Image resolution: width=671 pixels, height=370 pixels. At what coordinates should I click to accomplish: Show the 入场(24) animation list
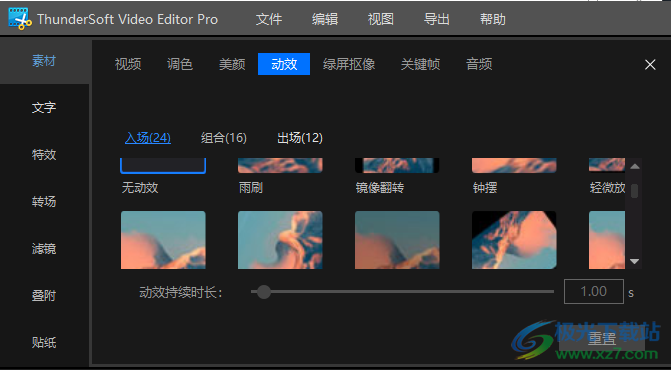tap(148, 138)
